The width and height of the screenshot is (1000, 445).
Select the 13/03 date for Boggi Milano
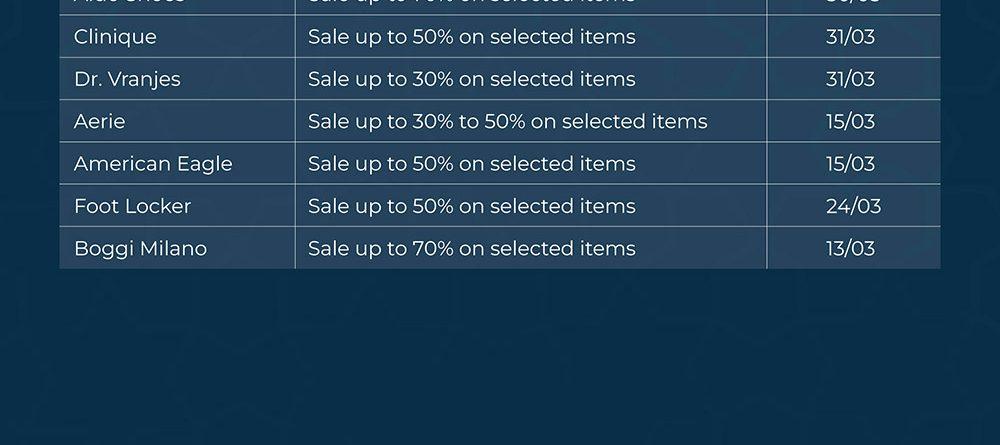click(x=850, y=248)
